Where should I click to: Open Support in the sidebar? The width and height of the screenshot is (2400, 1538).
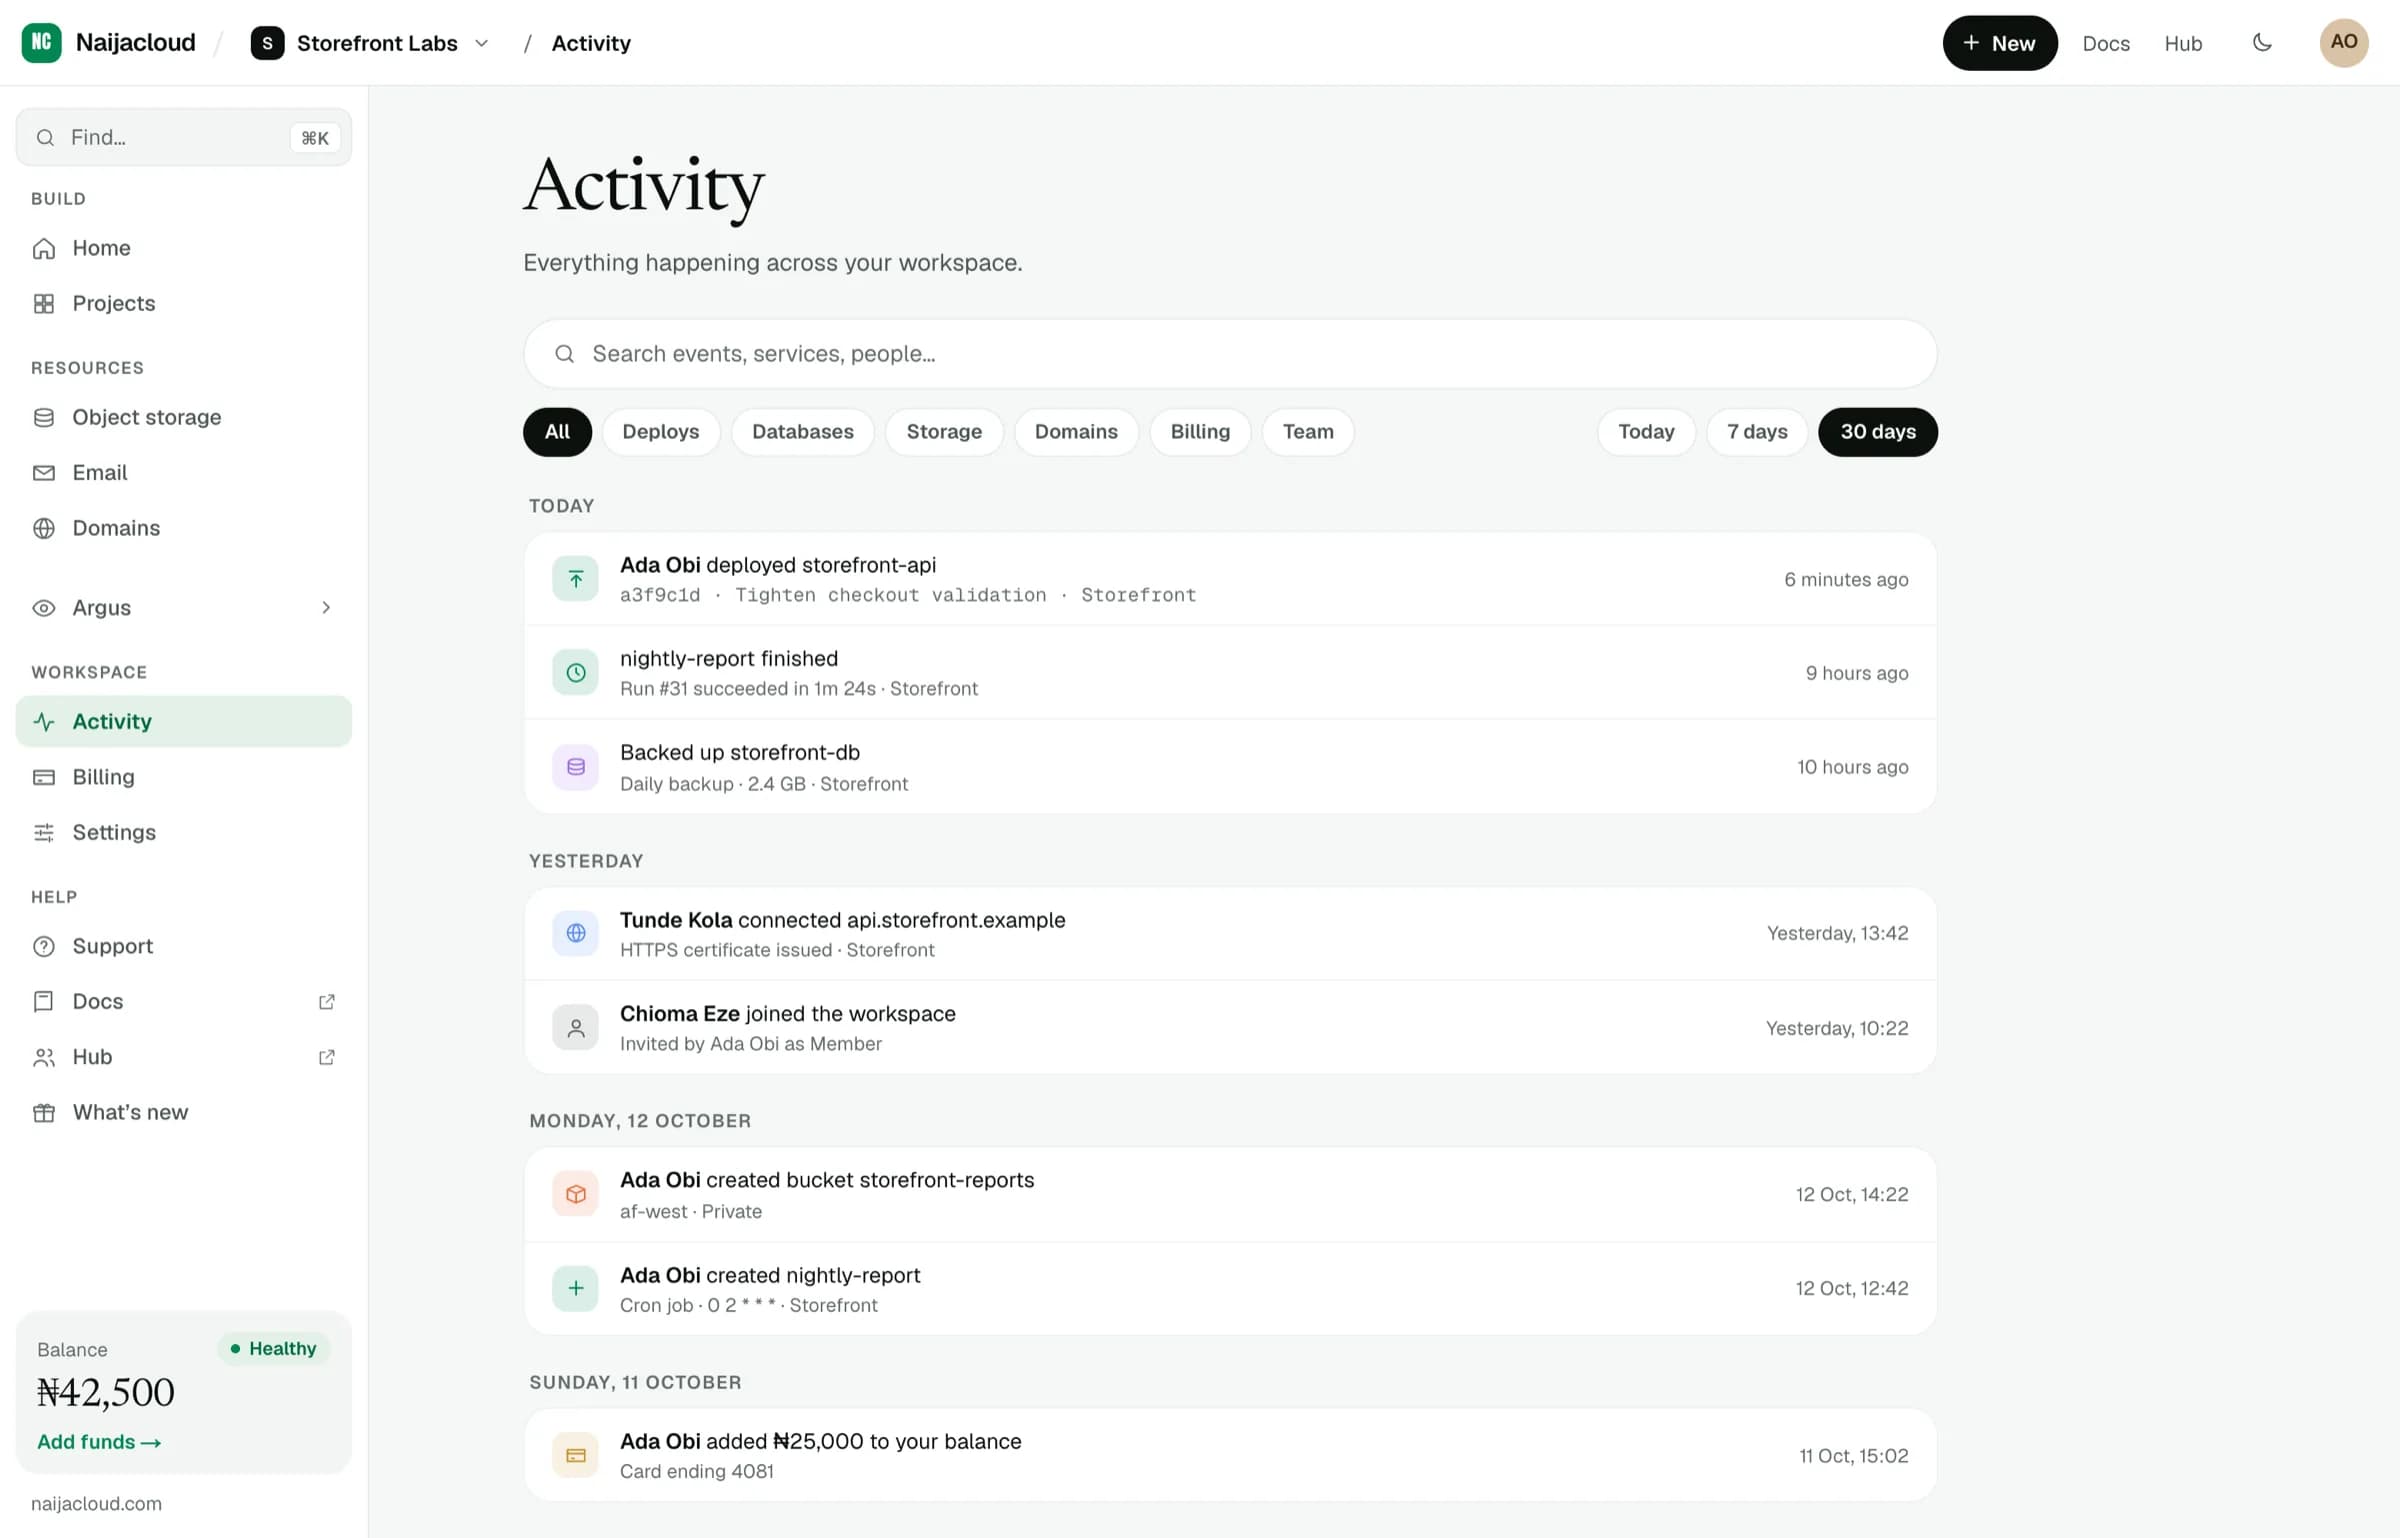184,946
